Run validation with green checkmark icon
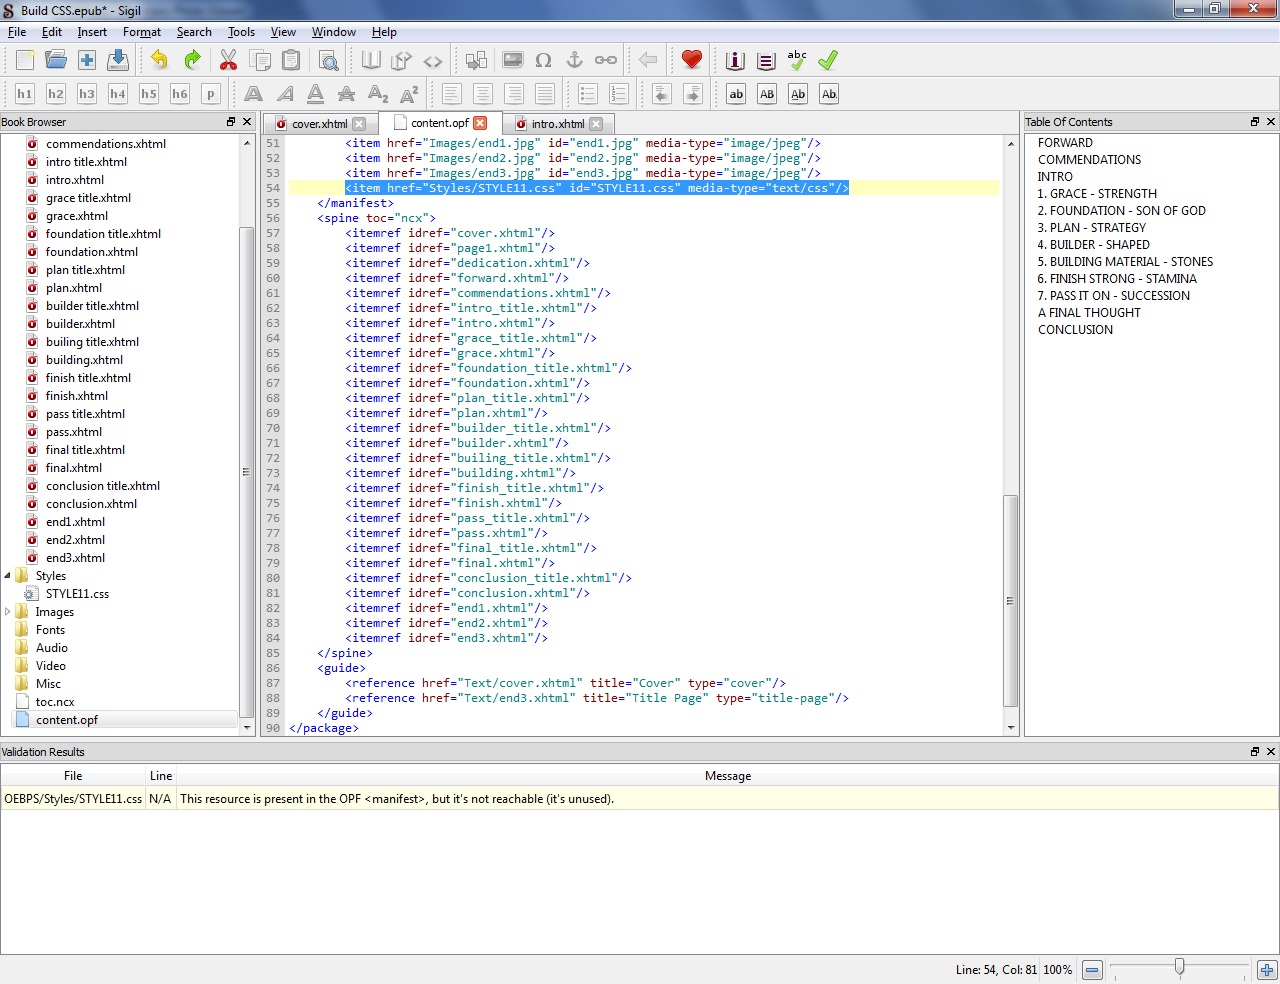The image size is (1280, 984). [x=828, y=60]
